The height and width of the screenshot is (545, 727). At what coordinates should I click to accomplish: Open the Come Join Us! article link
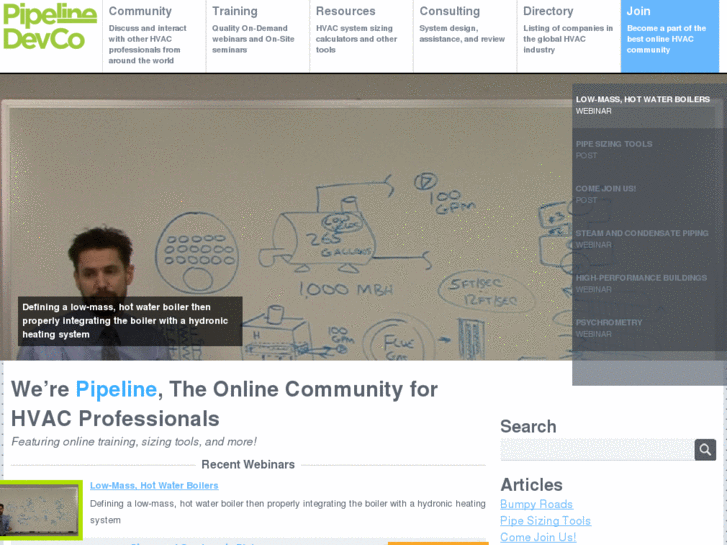click(x=538, y=538)
